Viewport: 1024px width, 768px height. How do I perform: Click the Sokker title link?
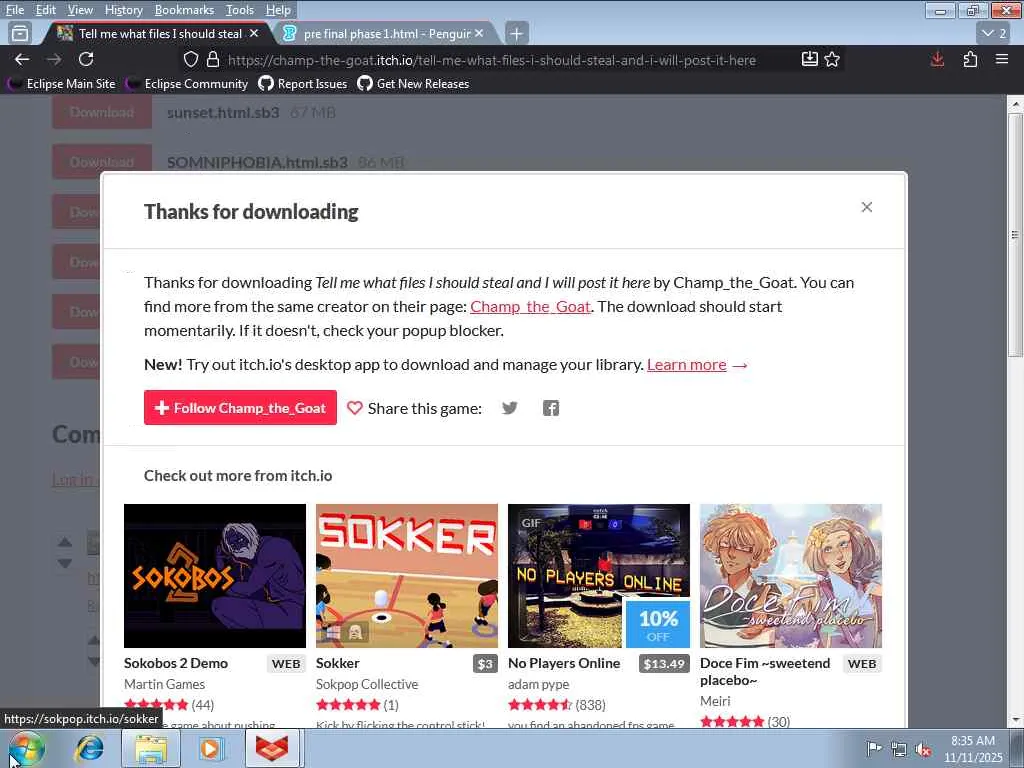pyautogui.click(x=338, y=663)
